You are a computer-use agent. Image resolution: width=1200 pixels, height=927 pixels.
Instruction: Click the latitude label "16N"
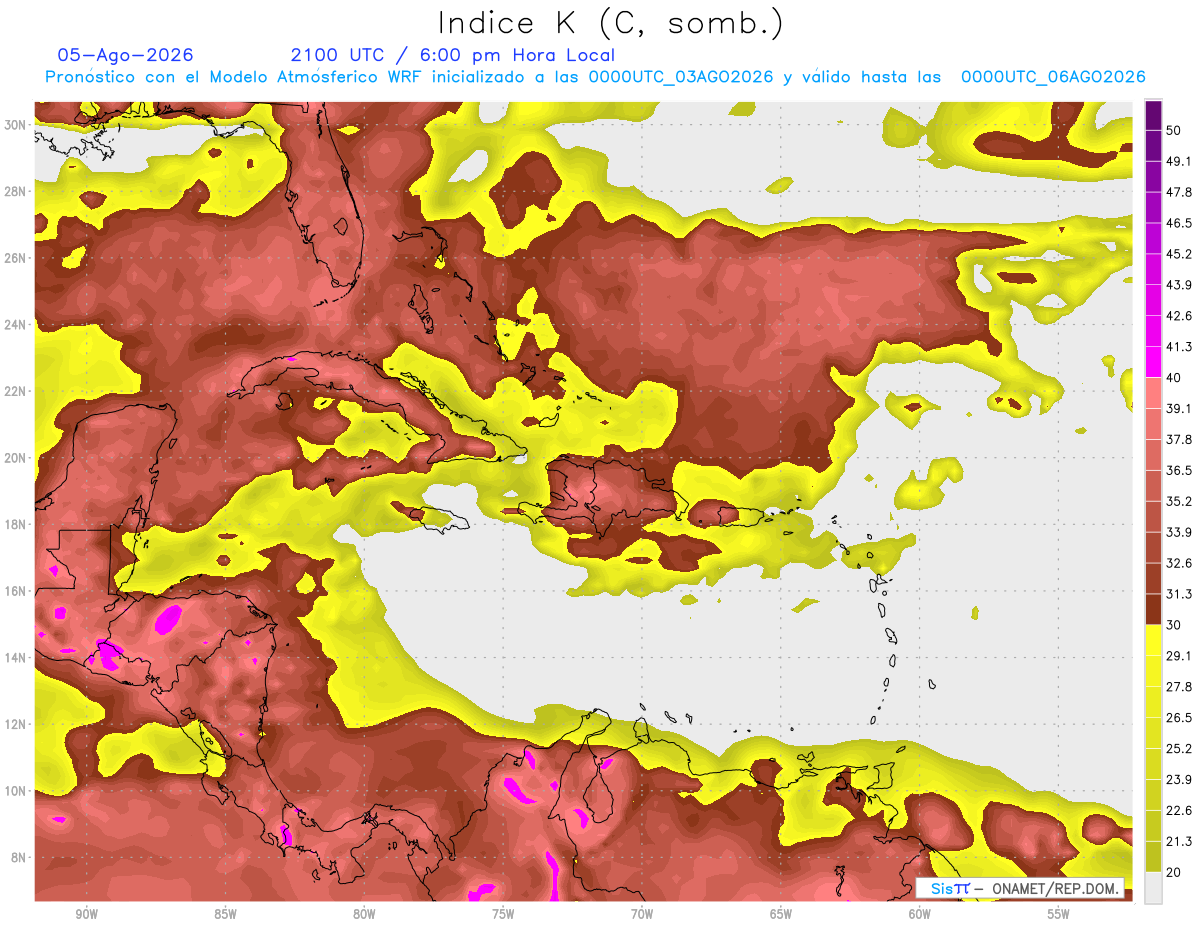(16, 591)
